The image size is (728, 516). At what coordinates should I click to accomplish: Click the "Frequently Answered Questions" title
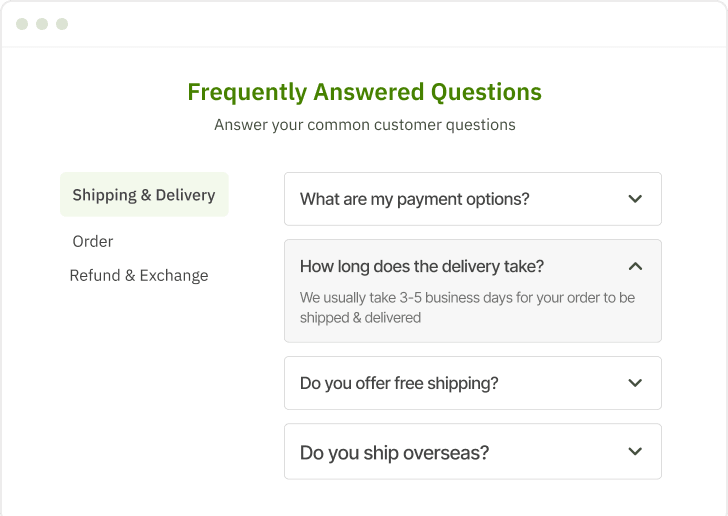pos(364,92)
